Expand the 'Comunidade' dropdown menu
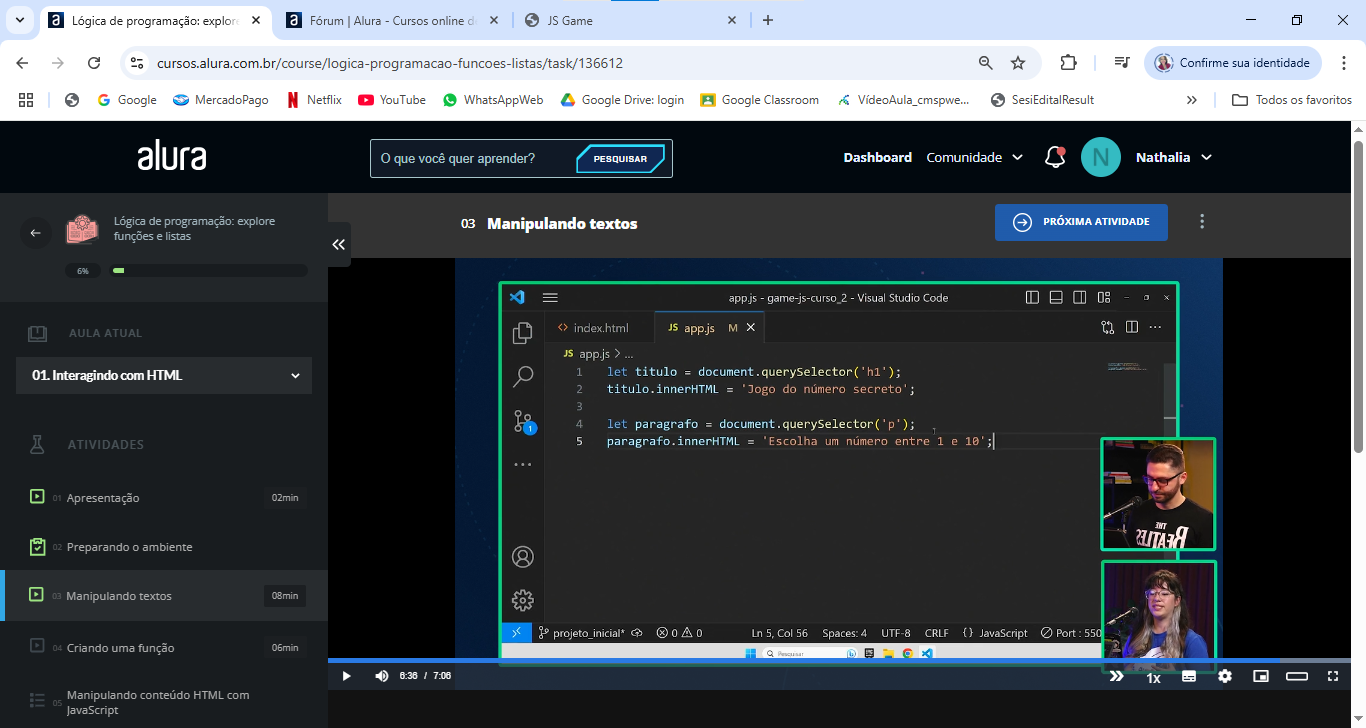 point(974,157)
